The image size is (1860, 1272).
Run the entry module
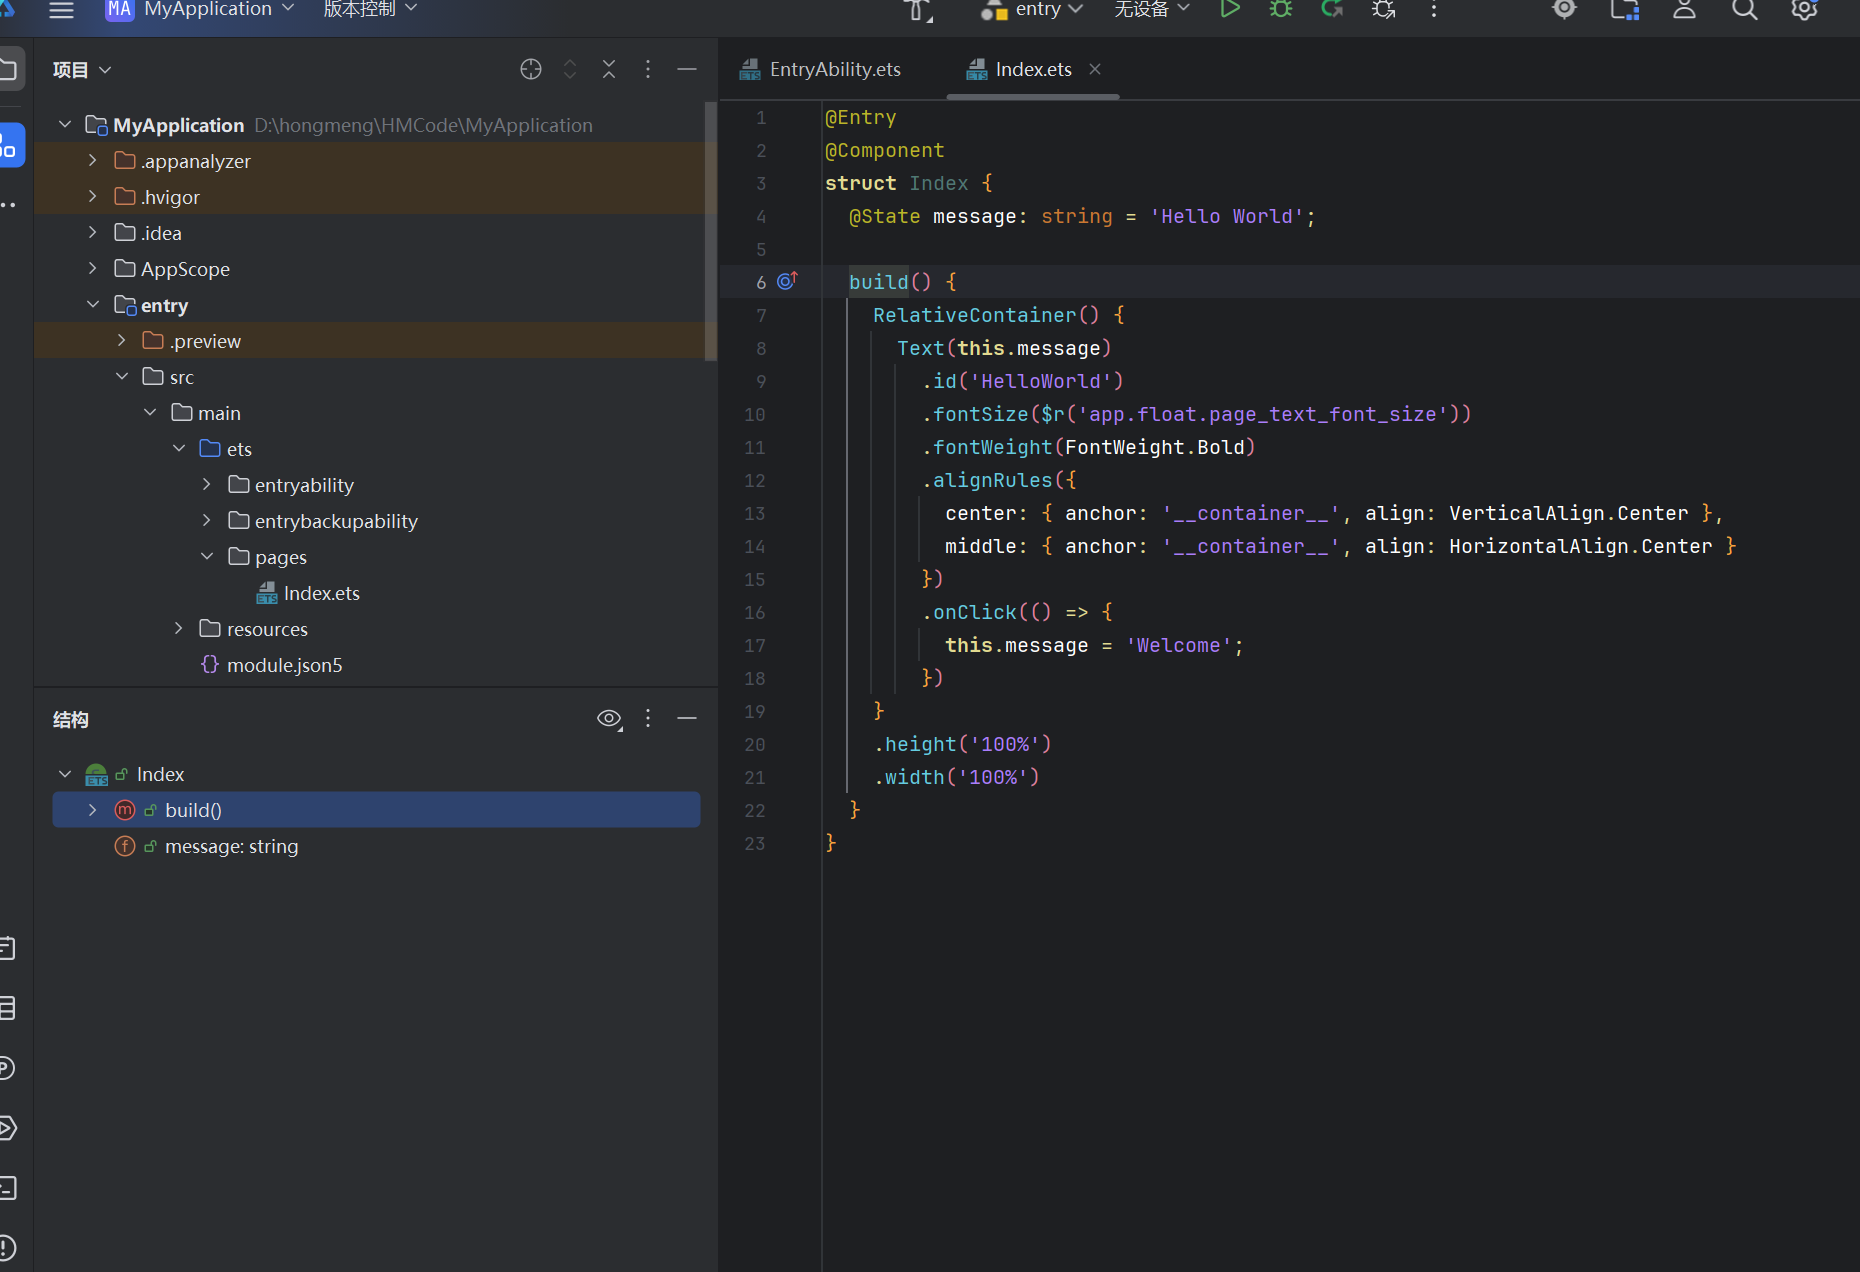click(x=1230, y=10)
